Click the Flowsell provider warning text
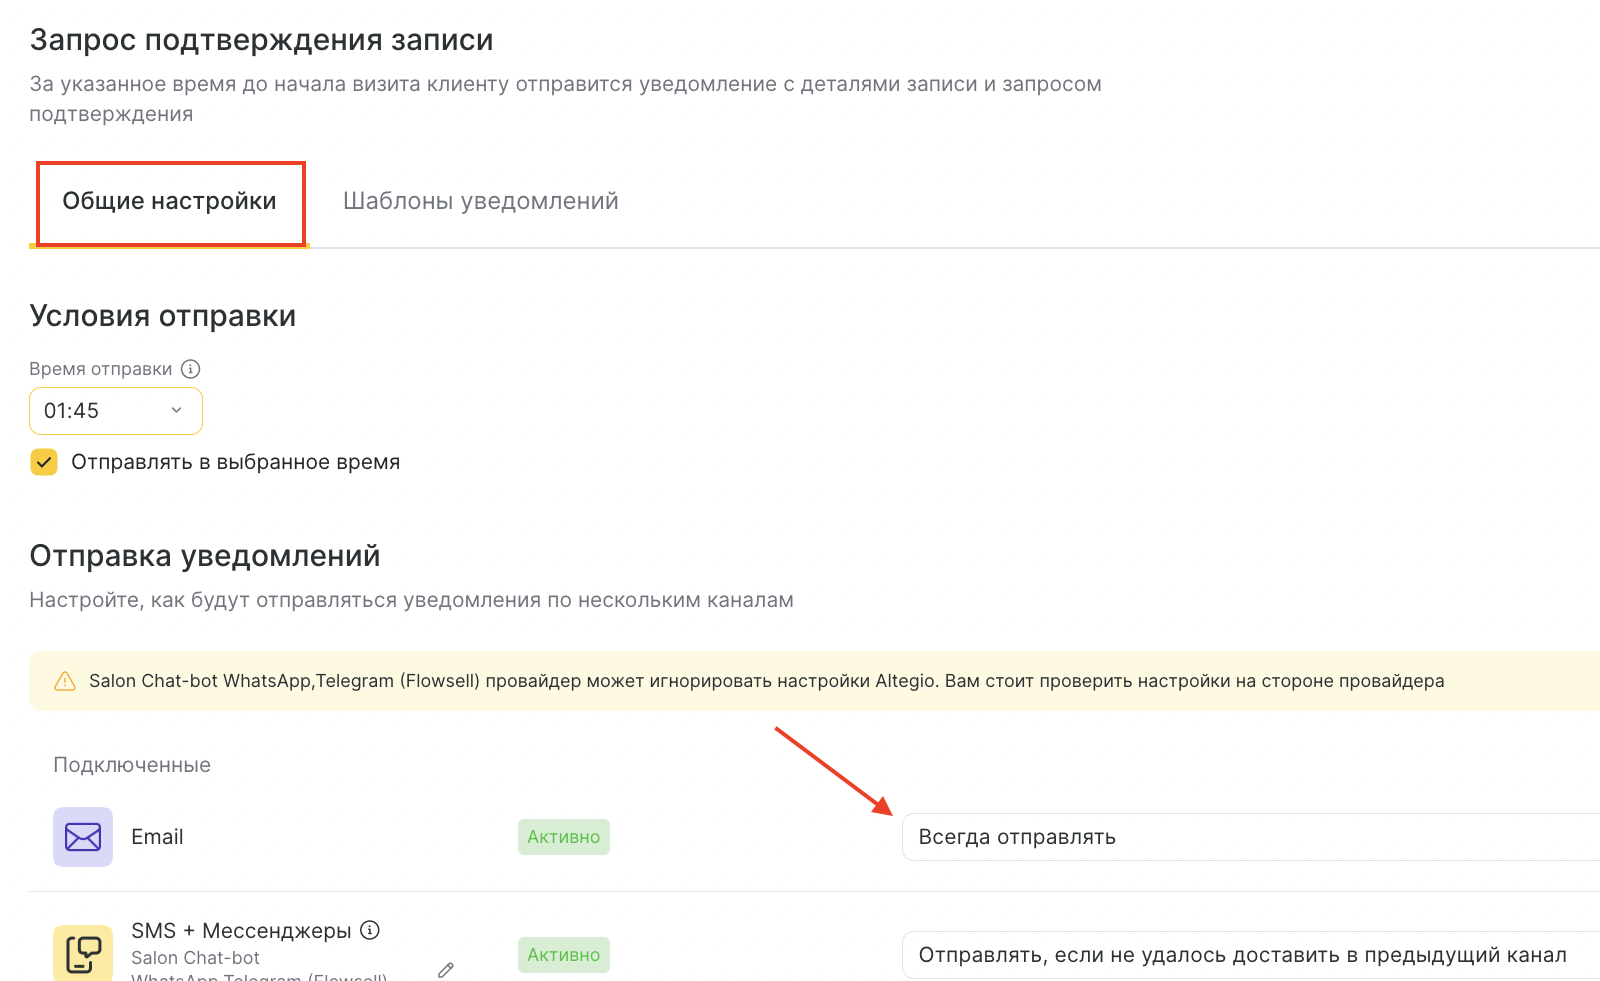Screen dimensions: 1600x981 766,681
